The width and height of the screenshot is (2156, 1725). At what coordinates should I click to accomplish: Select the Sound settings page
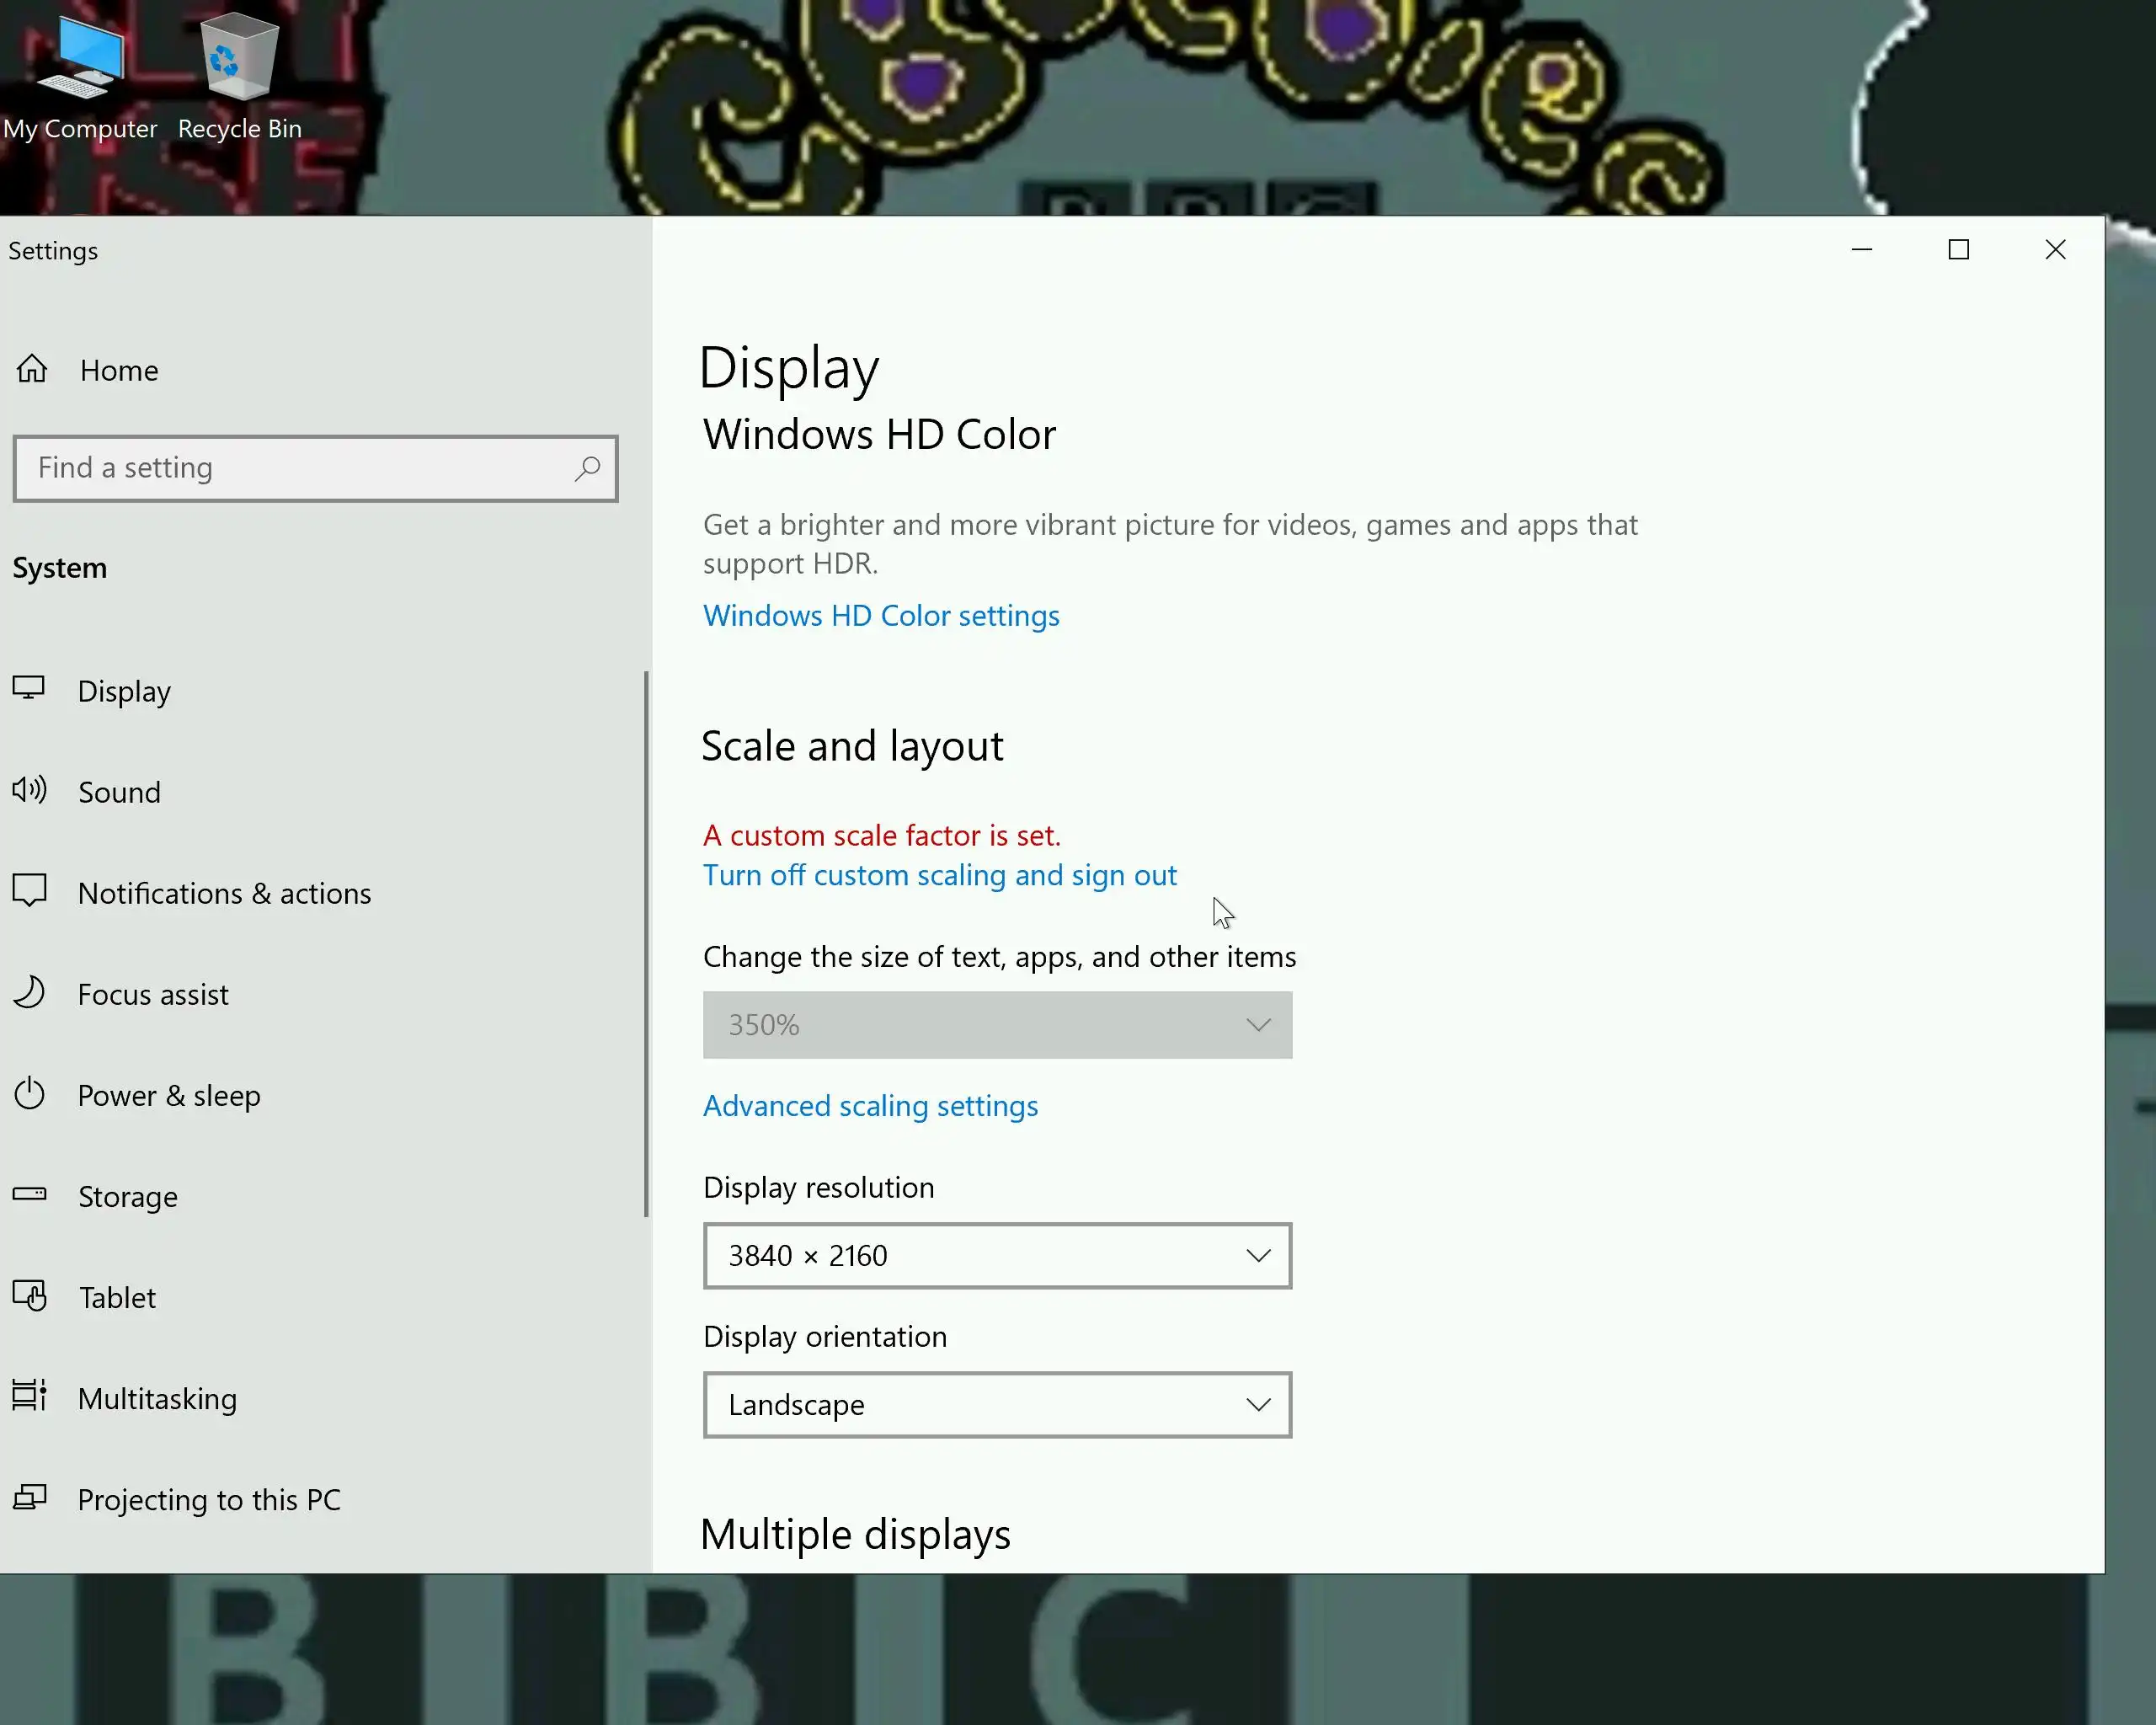click(x=119, y=792)
